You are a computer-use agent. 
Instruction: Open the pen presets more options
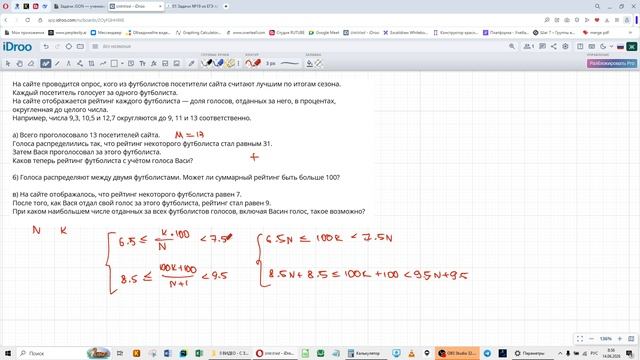[238, 63]
